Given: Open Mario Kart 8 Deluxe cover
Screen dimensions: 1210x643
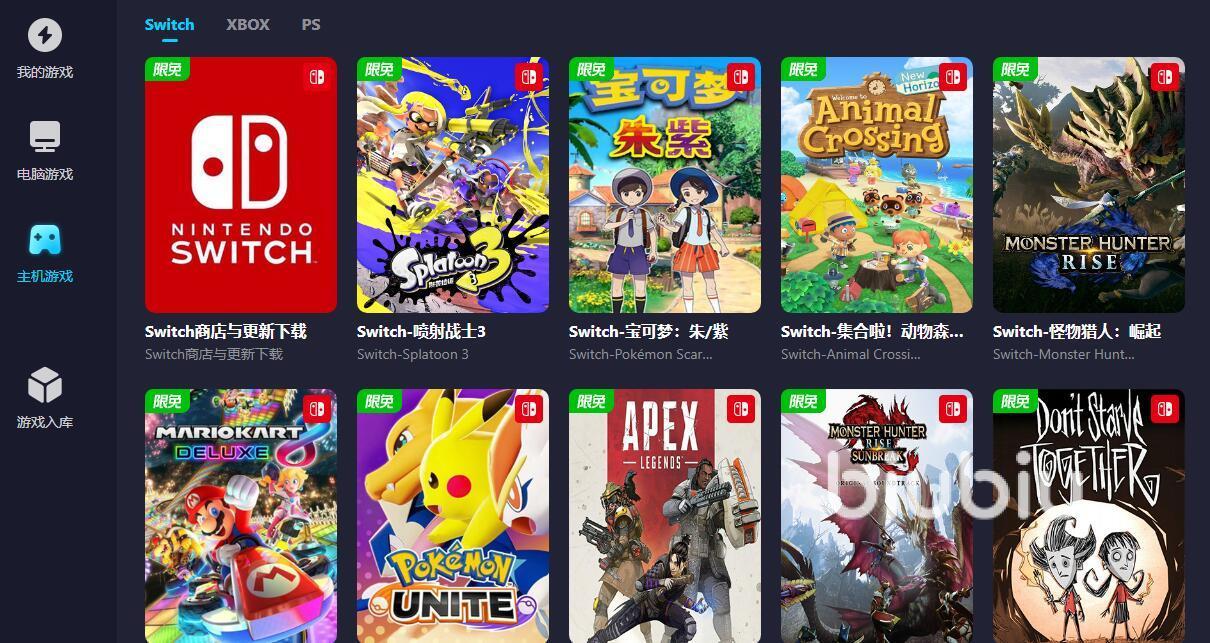Looking at the screenshot, I should tap(241, 516).
